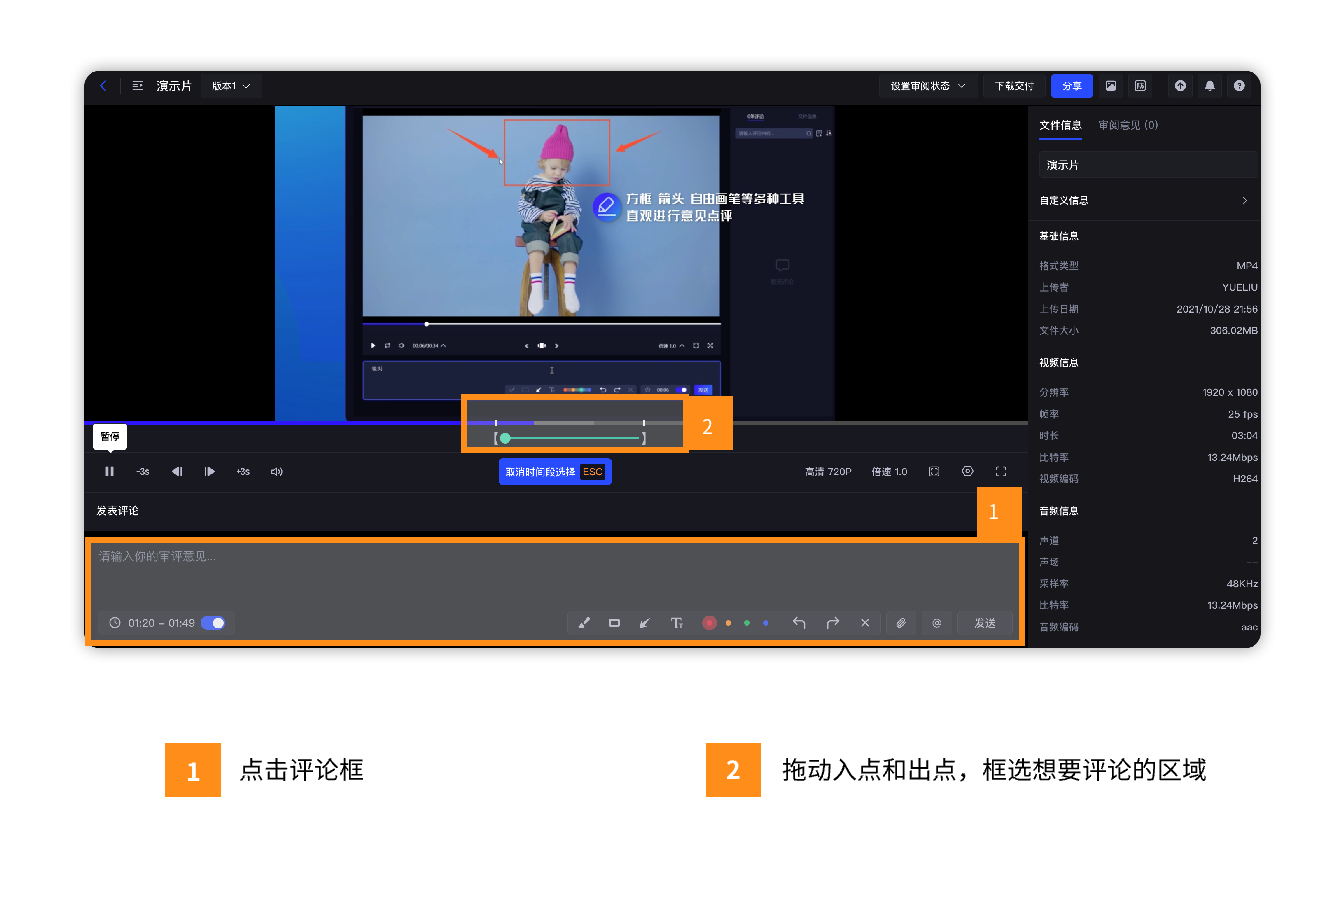The height and width of the screenshot is (900, 1342).
Task: Choose the orange annotation color
Action: click(728, 623)
